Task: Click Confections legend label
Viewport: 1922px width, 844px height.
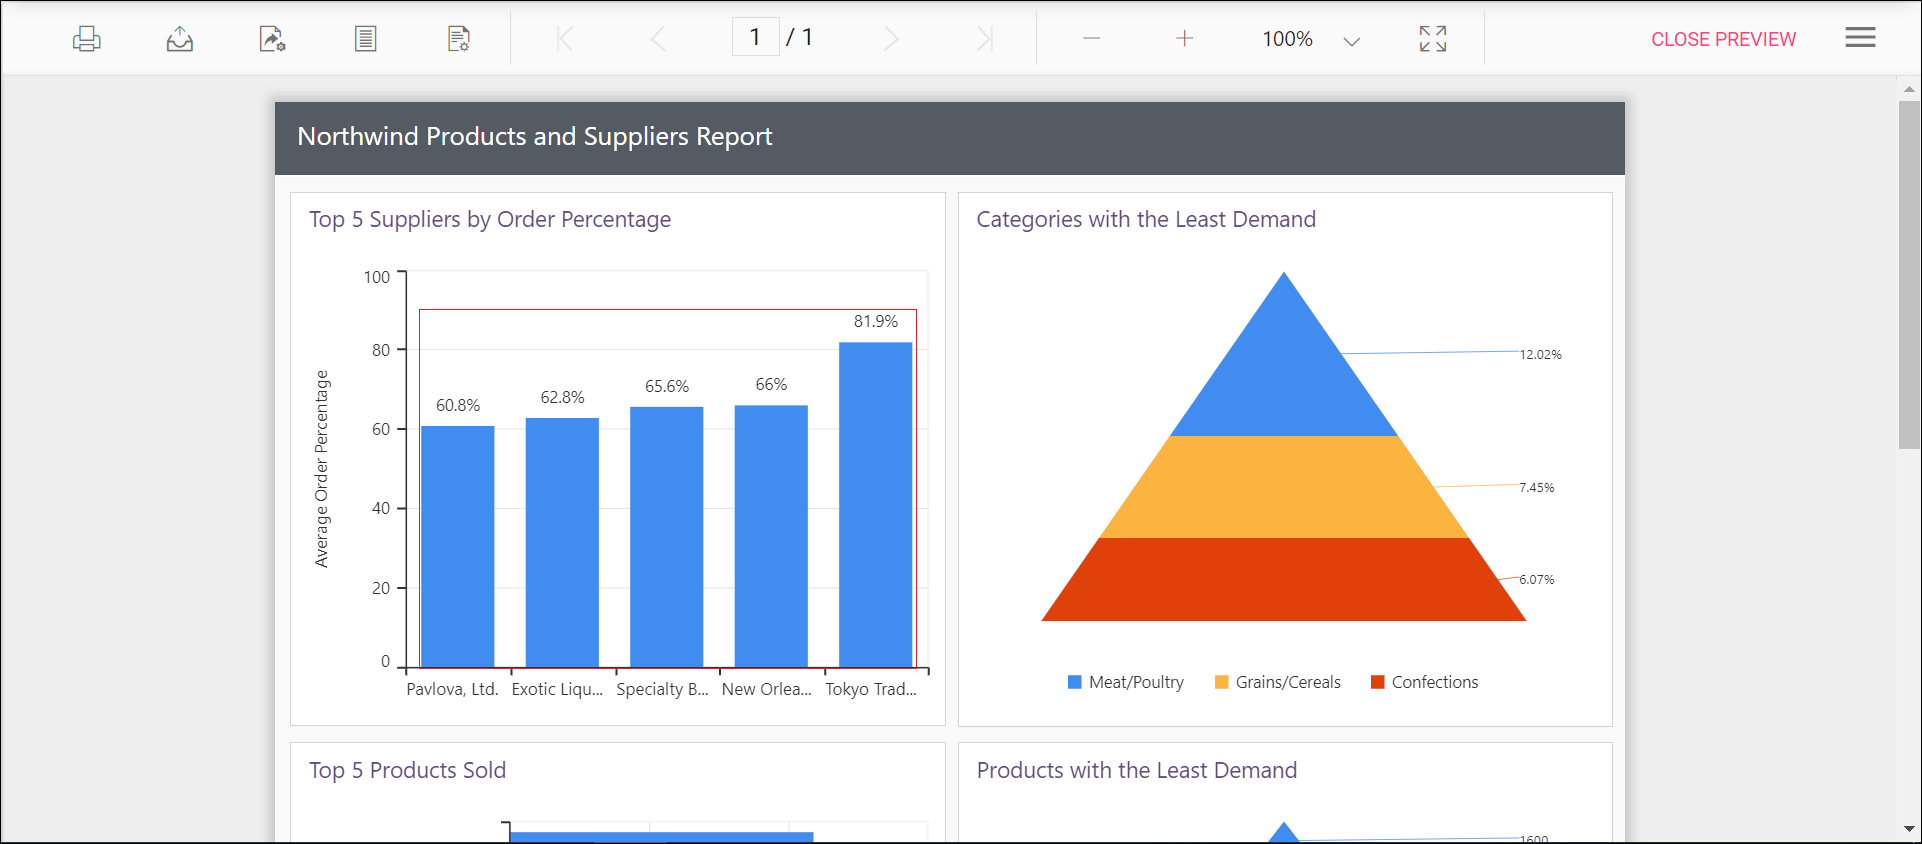Action: [x=1434, y=682]
